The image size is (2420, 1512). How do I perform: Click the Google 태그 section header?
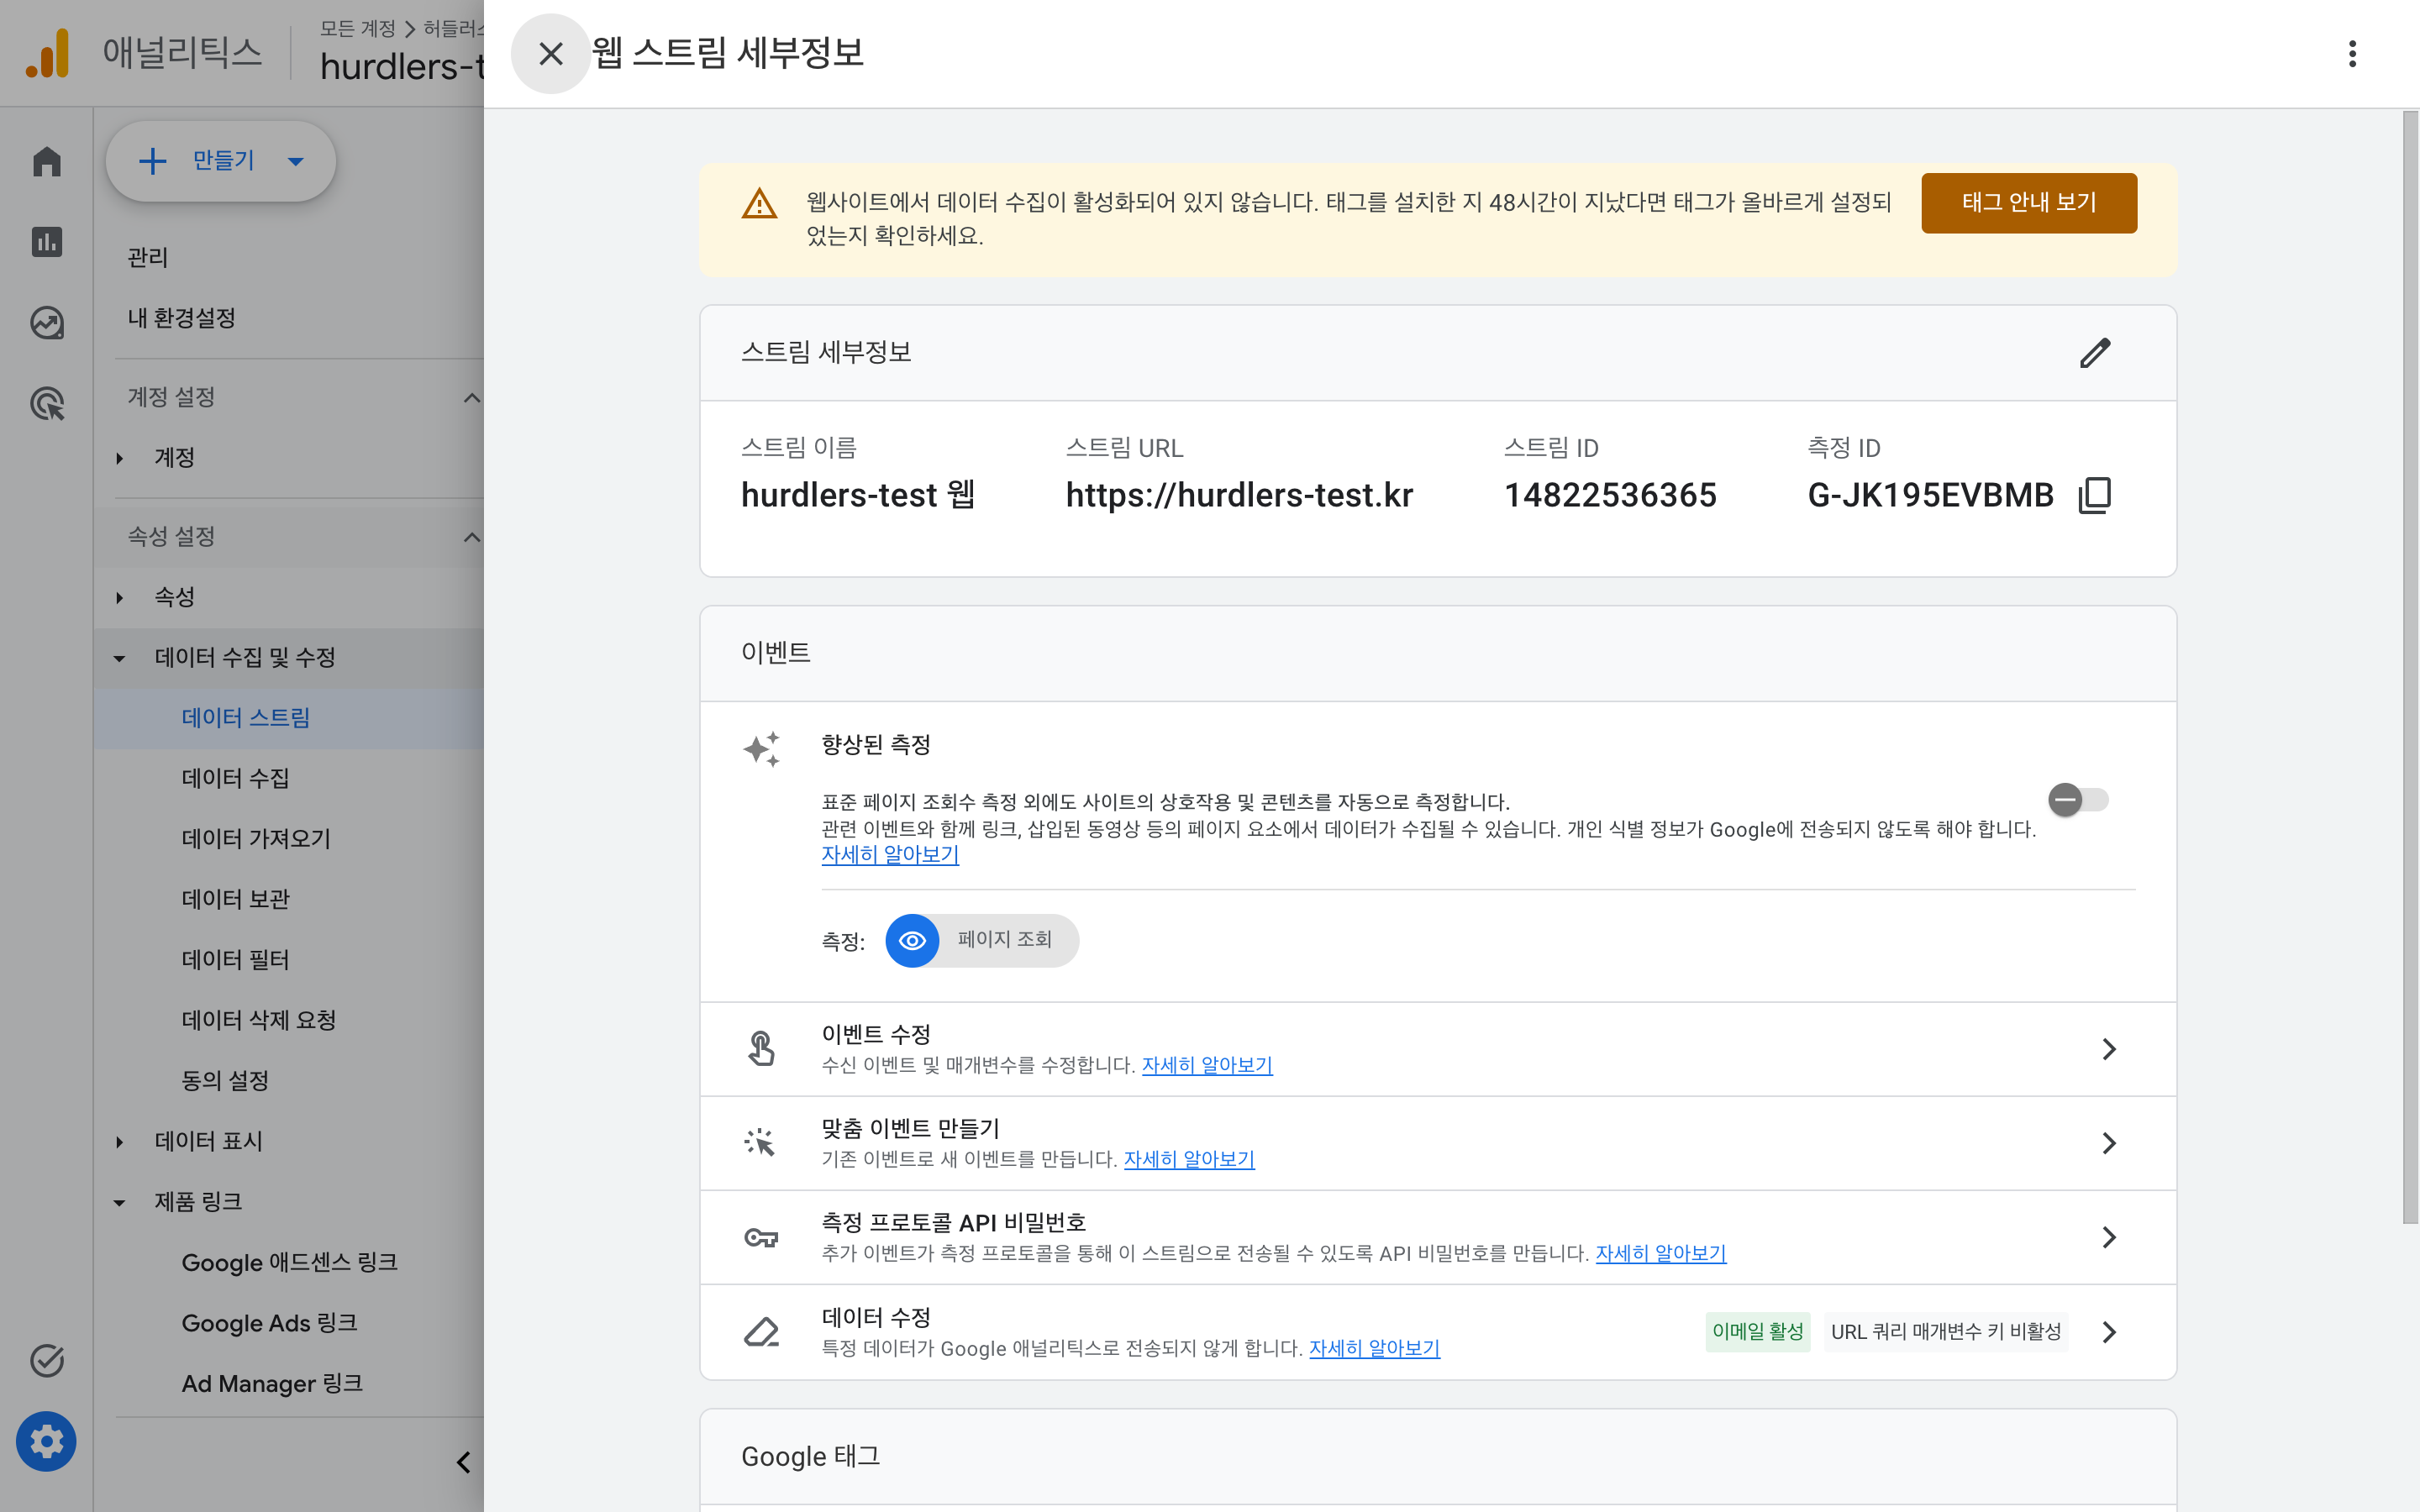pyautogui.click(x=1438, y=1457)
